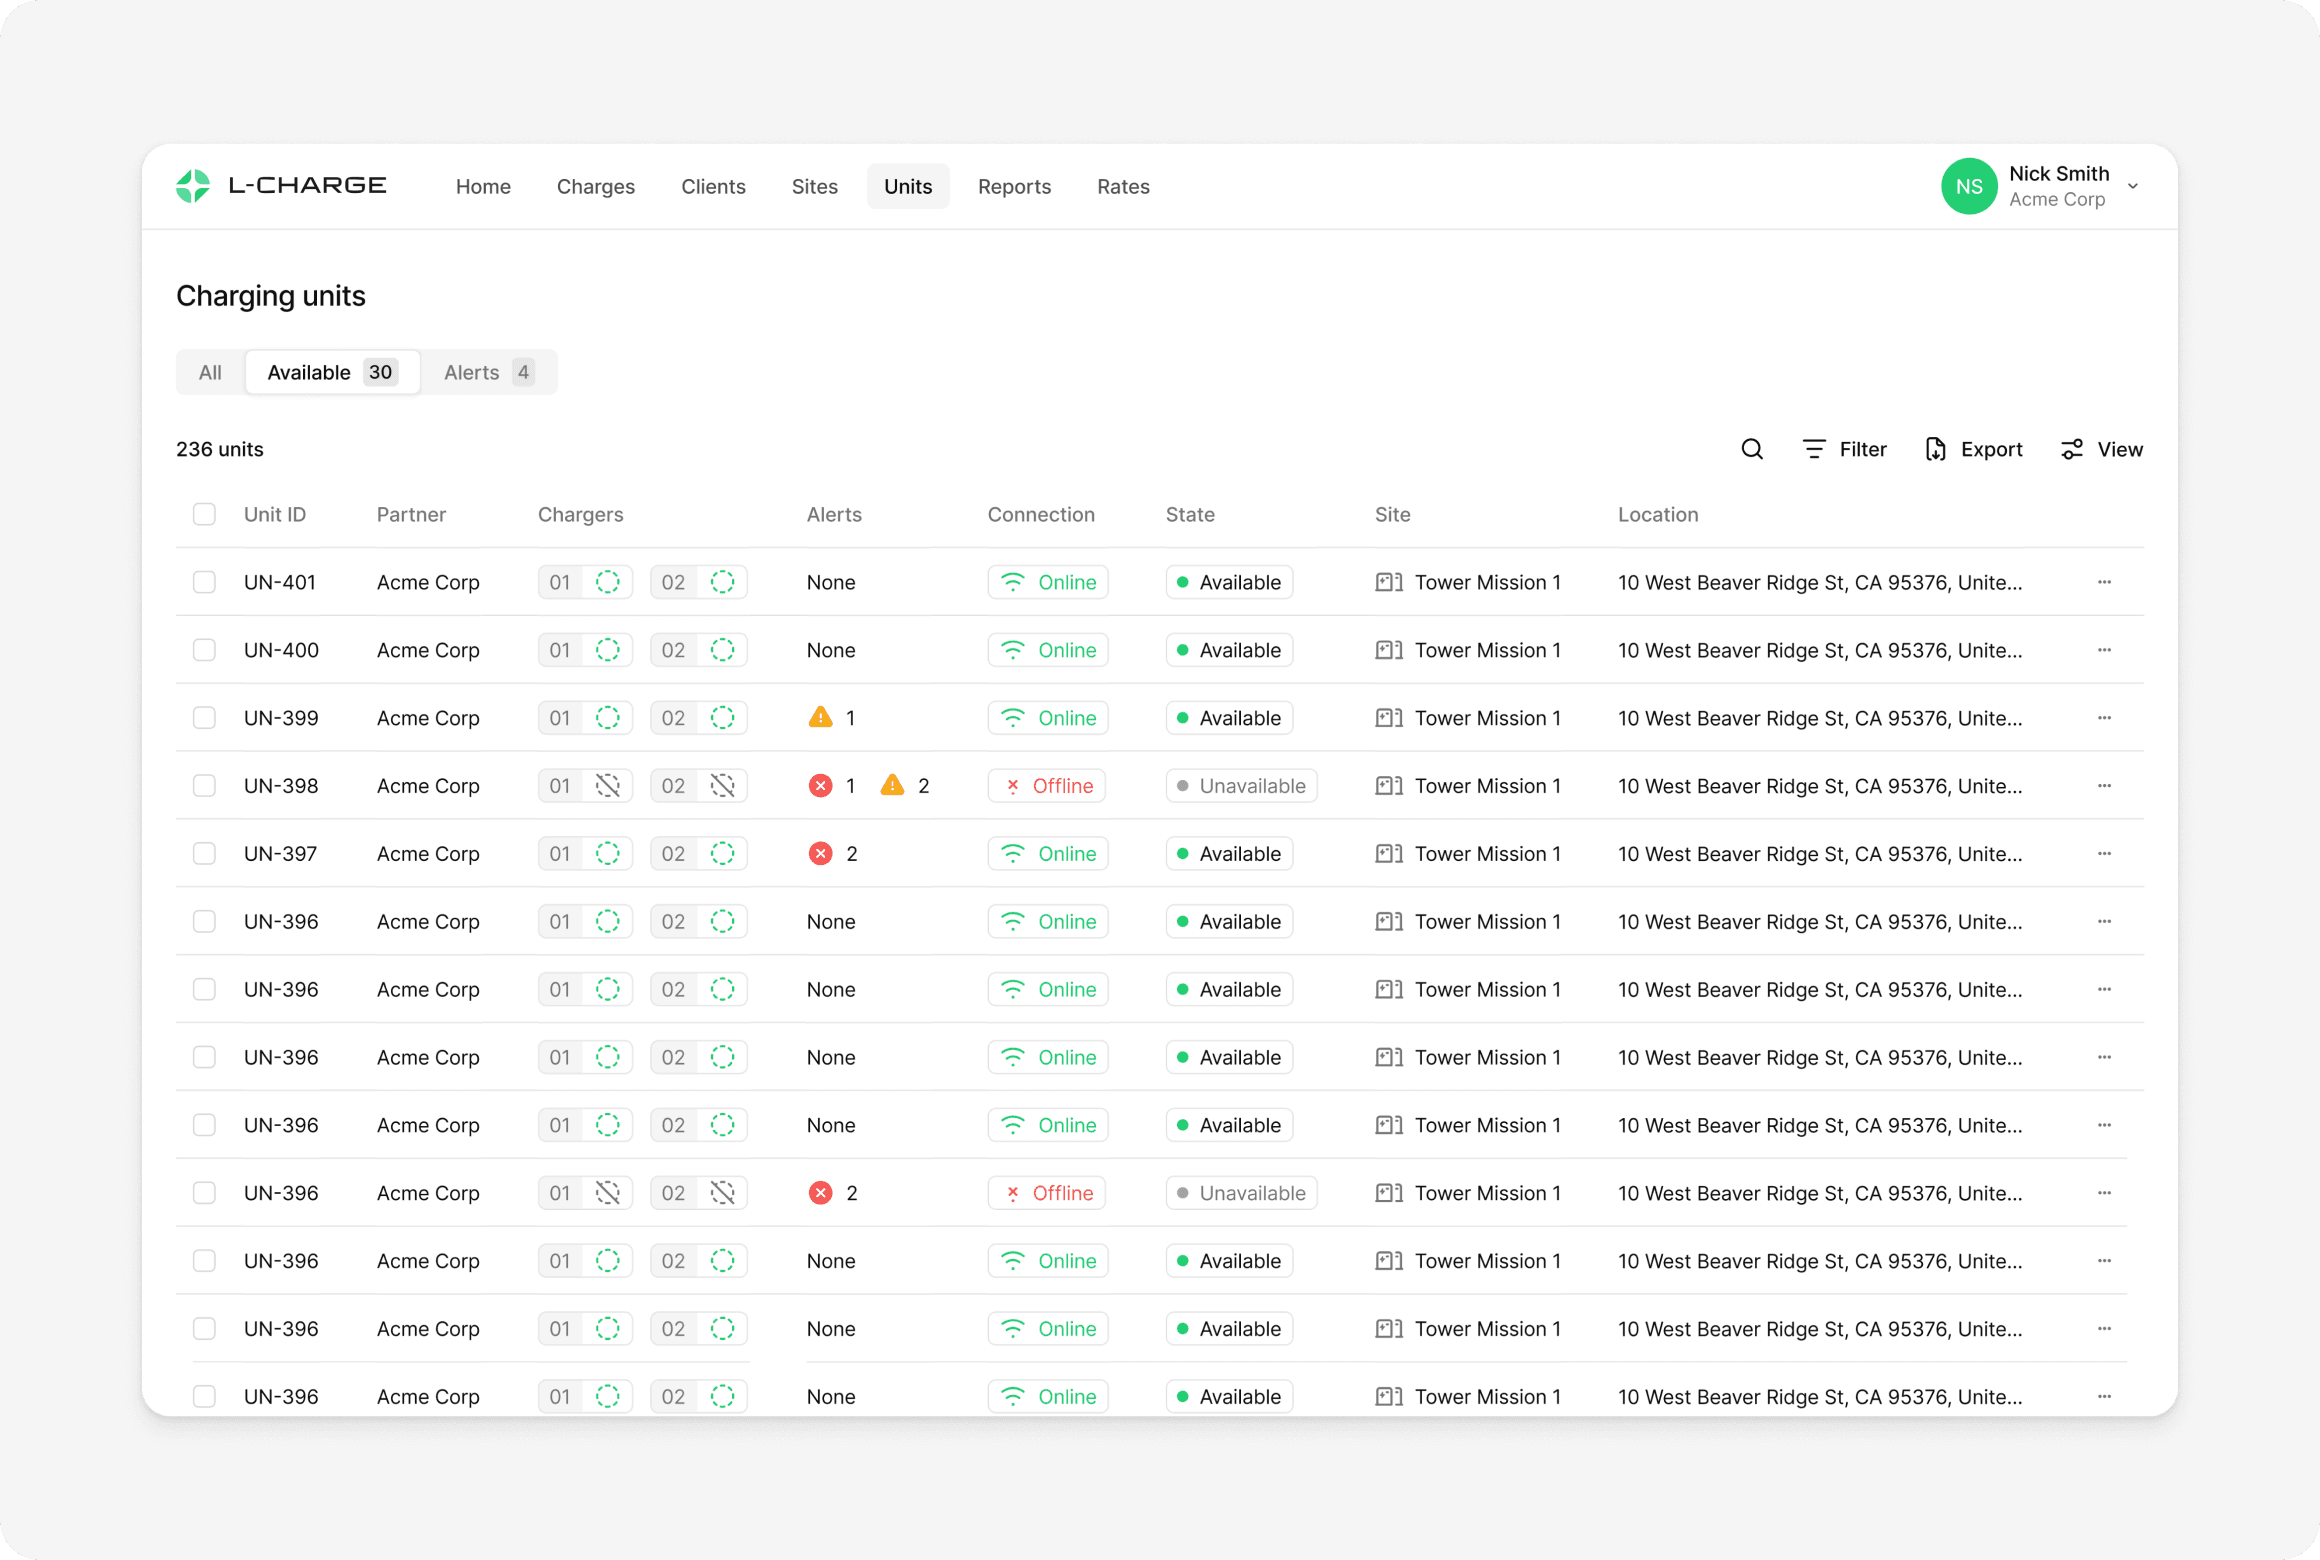Click the NS avatar circle

(1968, 186)
